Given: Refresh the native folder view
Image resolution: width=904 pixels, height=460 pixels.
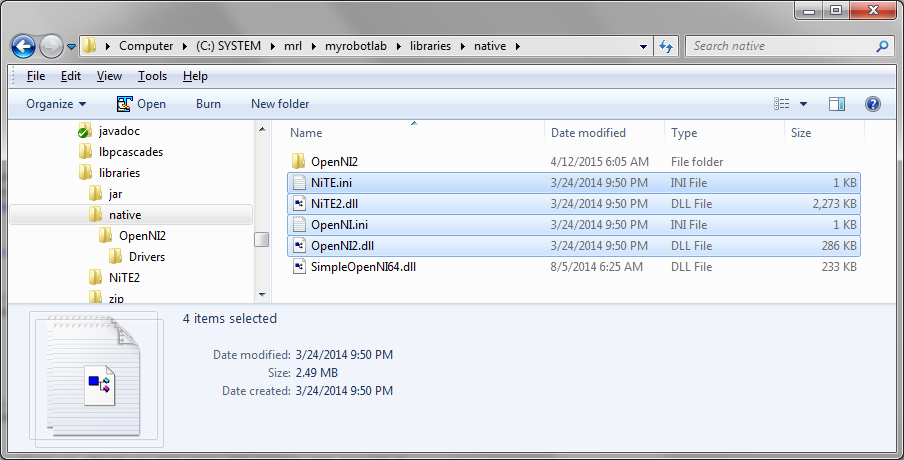Looking at the screenshot, I should click(666, 46).
